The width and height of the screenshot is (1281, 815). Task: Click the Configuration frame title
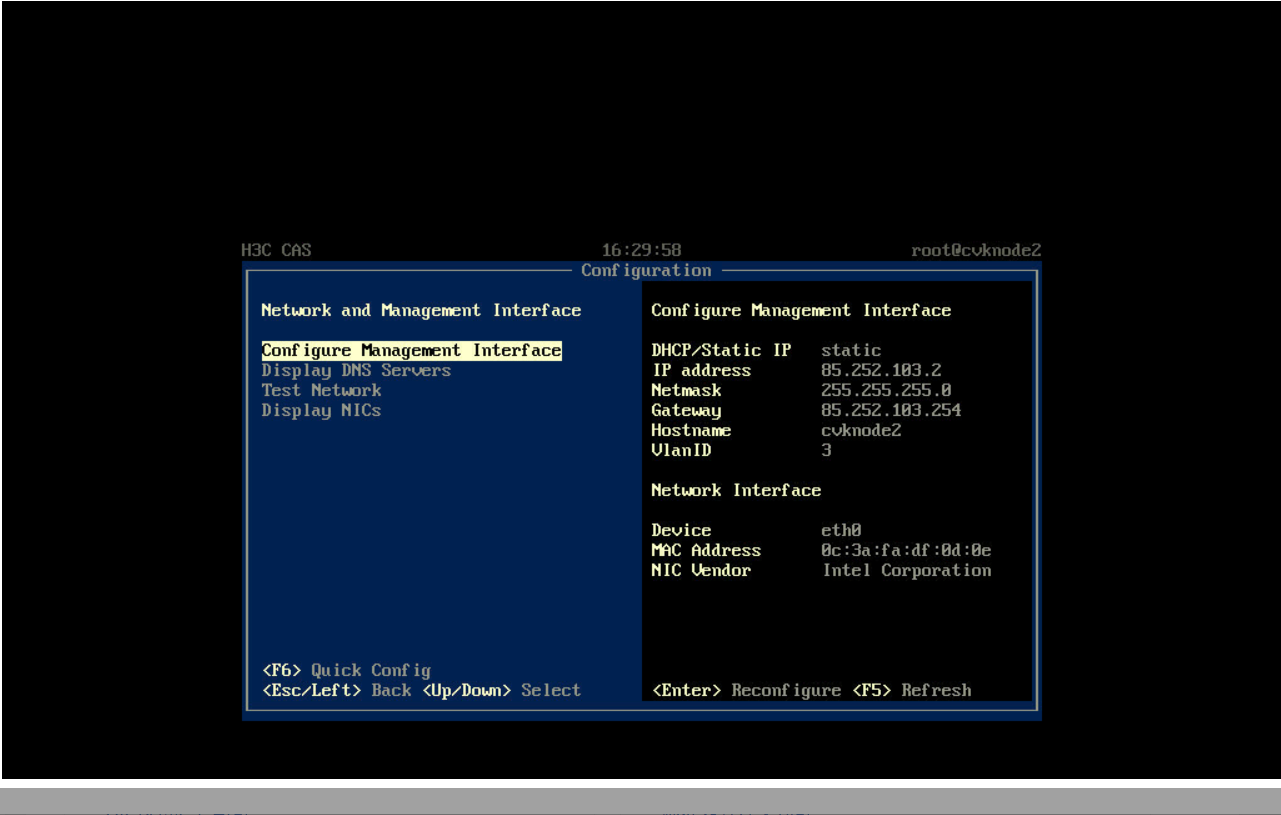[646, 271]
